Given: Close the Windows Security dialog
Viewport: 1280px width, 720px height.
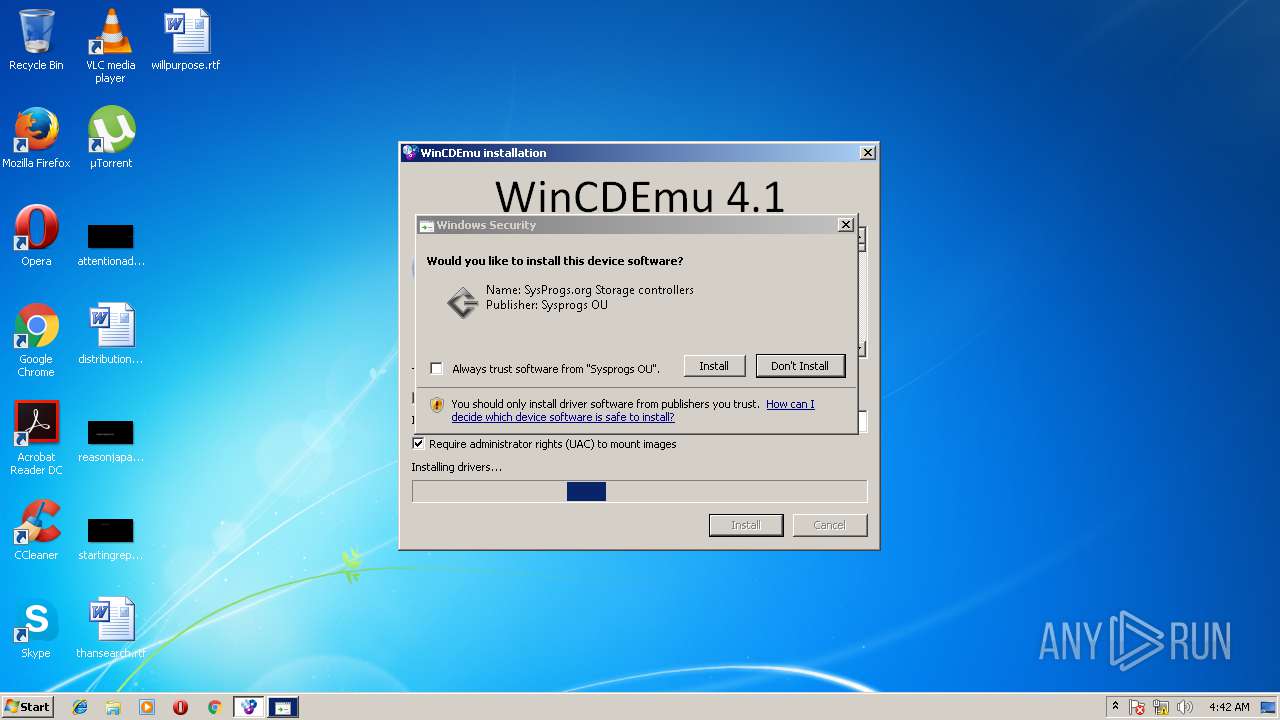Looking at the screenshot, I should coord(845,225).
